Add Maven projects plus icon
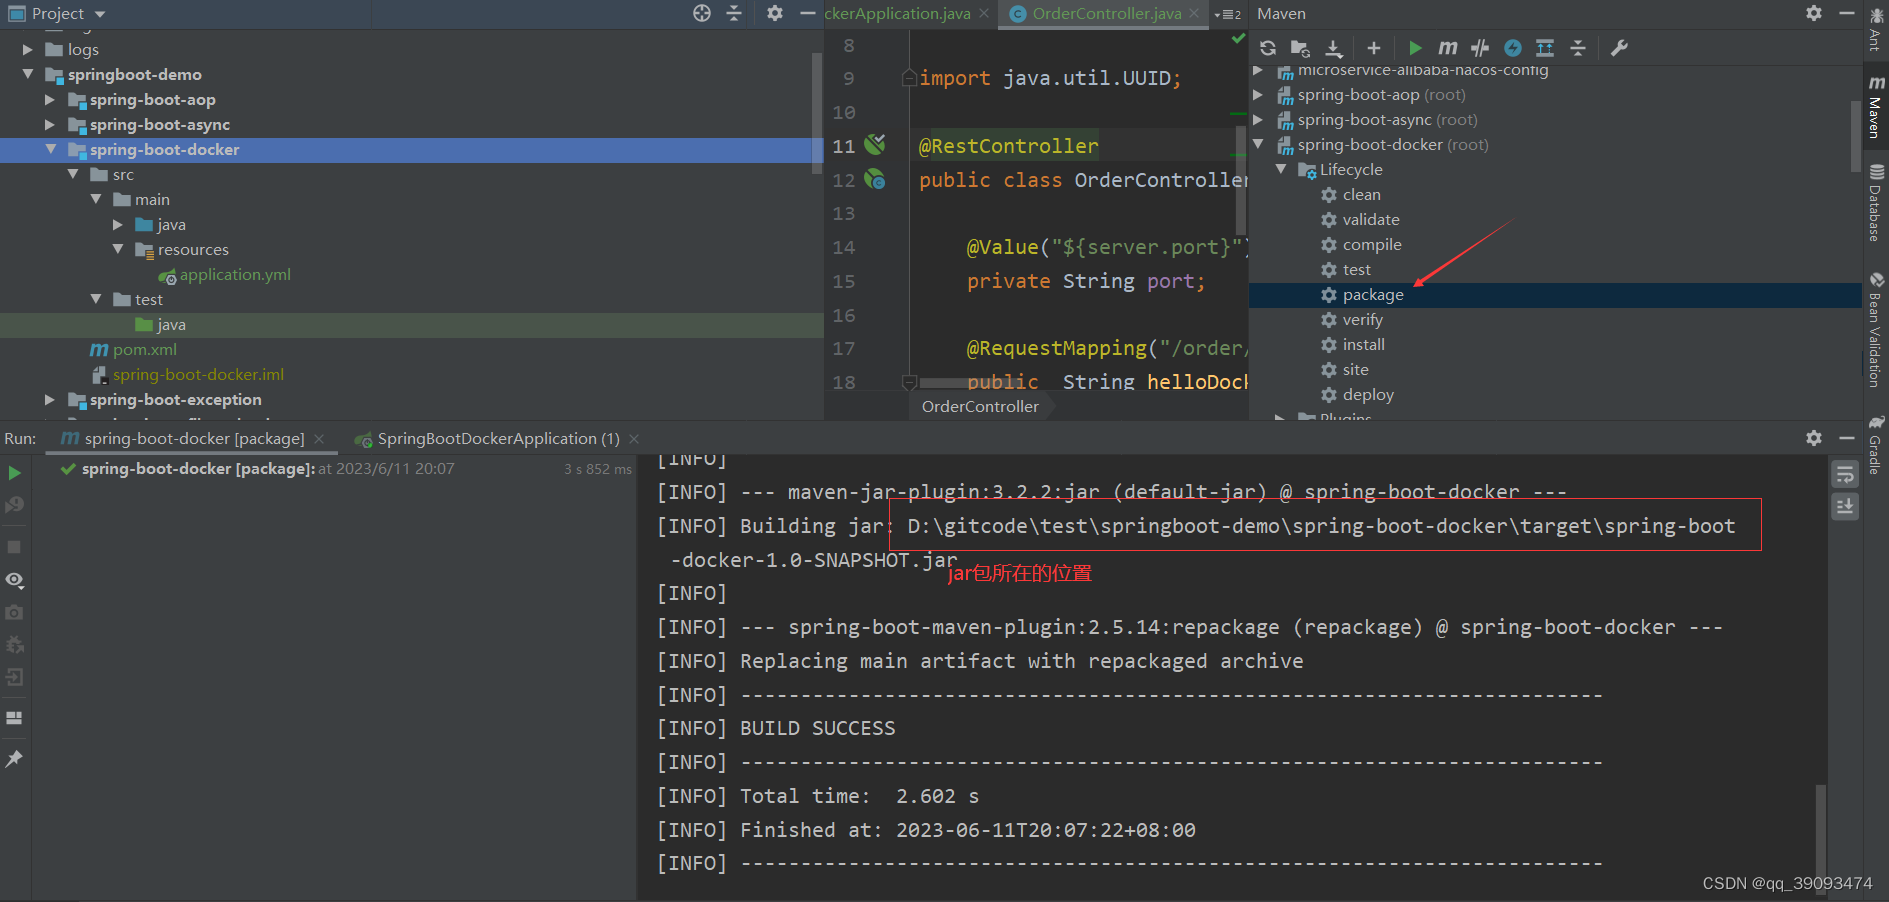 pyautogui.click(x=1374, y=48)
